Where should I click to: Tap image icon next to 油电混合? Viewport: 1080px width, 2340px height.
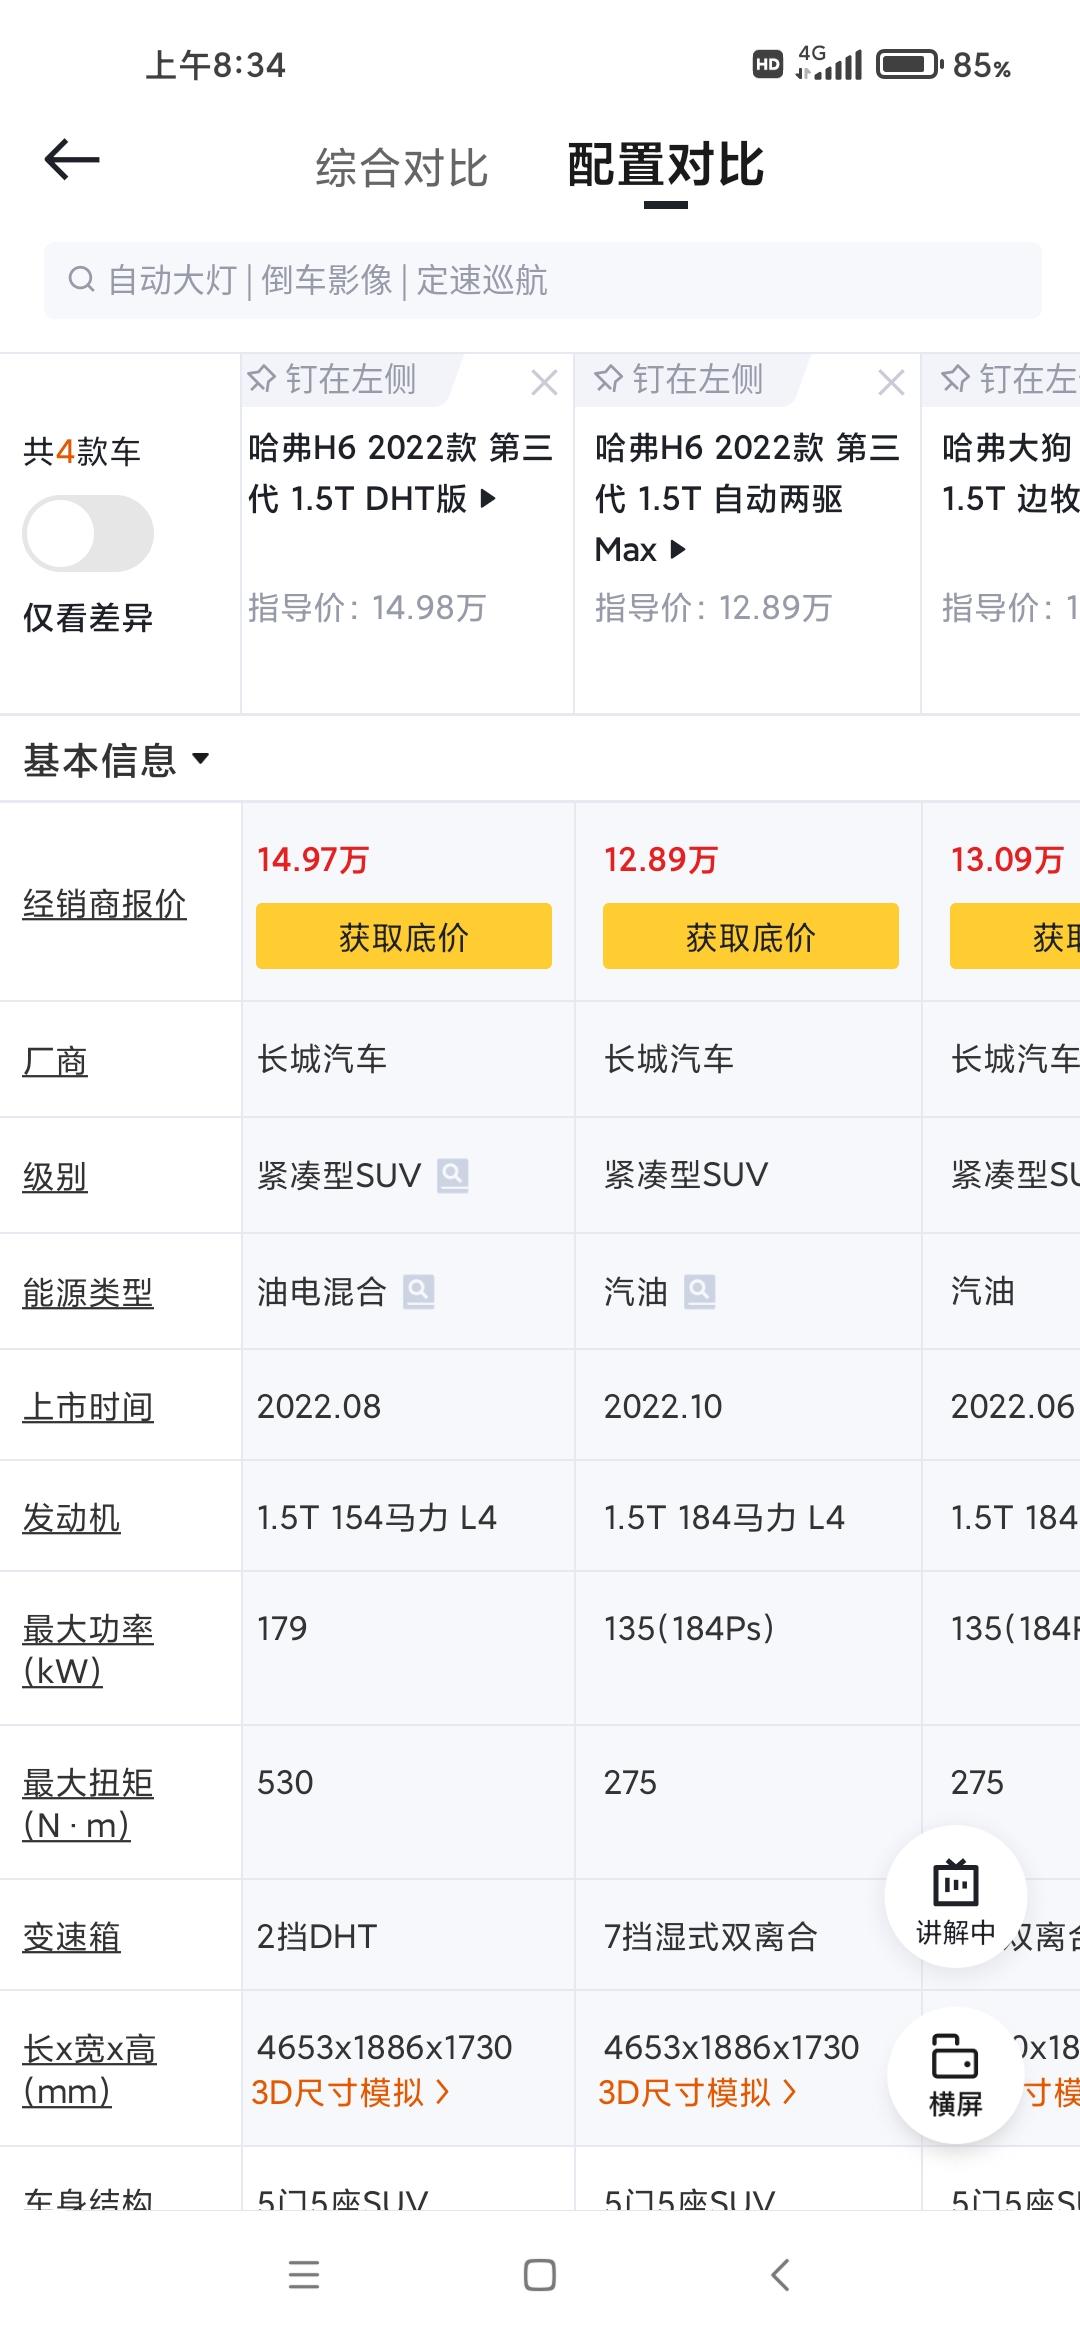click(x=419, y=1291)
